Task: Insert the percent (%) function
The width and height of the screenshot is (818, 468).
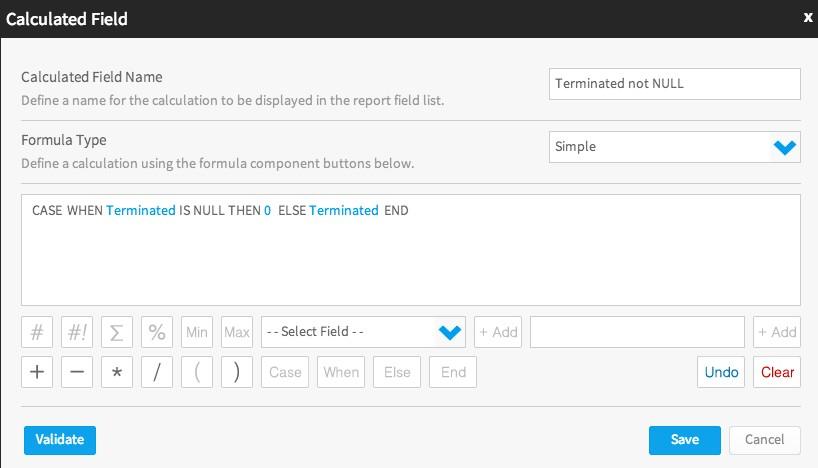Action: (157, 332)
